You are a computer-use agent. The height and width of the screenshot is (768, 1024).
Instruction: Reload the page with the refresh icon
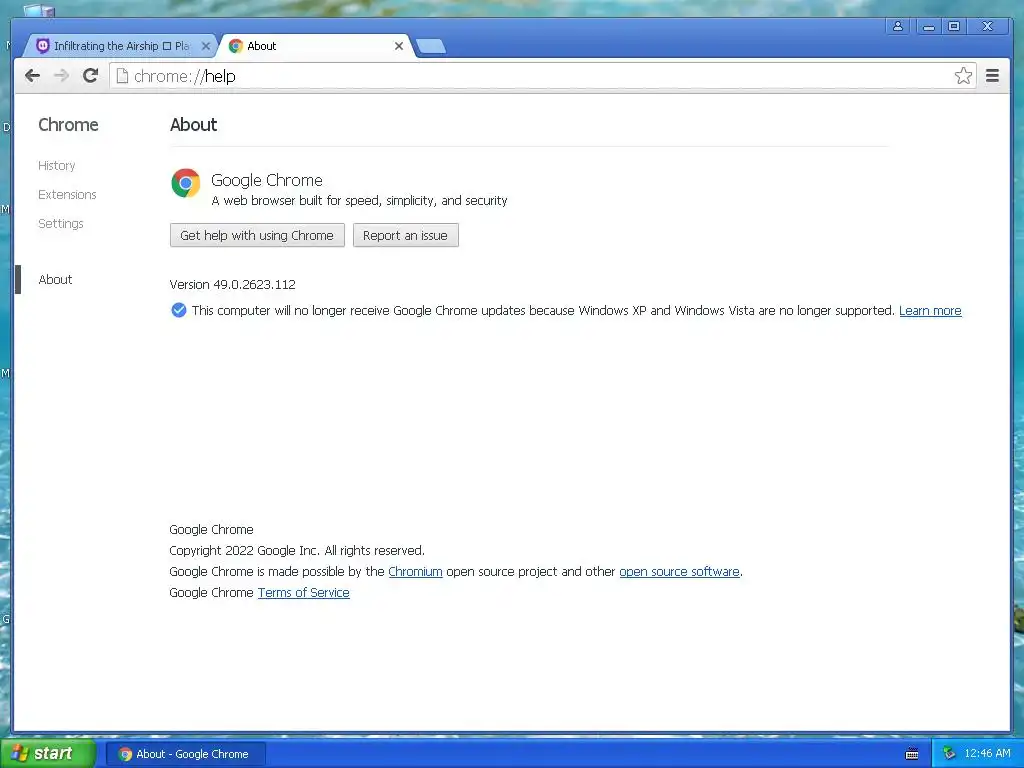[90, 76]
